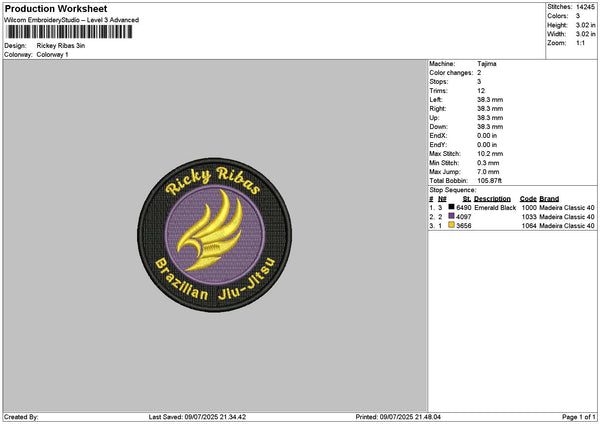
Task: Click Madeira Classic 40 in the first row
Action: pyautogui.click(x=567, y=208)
